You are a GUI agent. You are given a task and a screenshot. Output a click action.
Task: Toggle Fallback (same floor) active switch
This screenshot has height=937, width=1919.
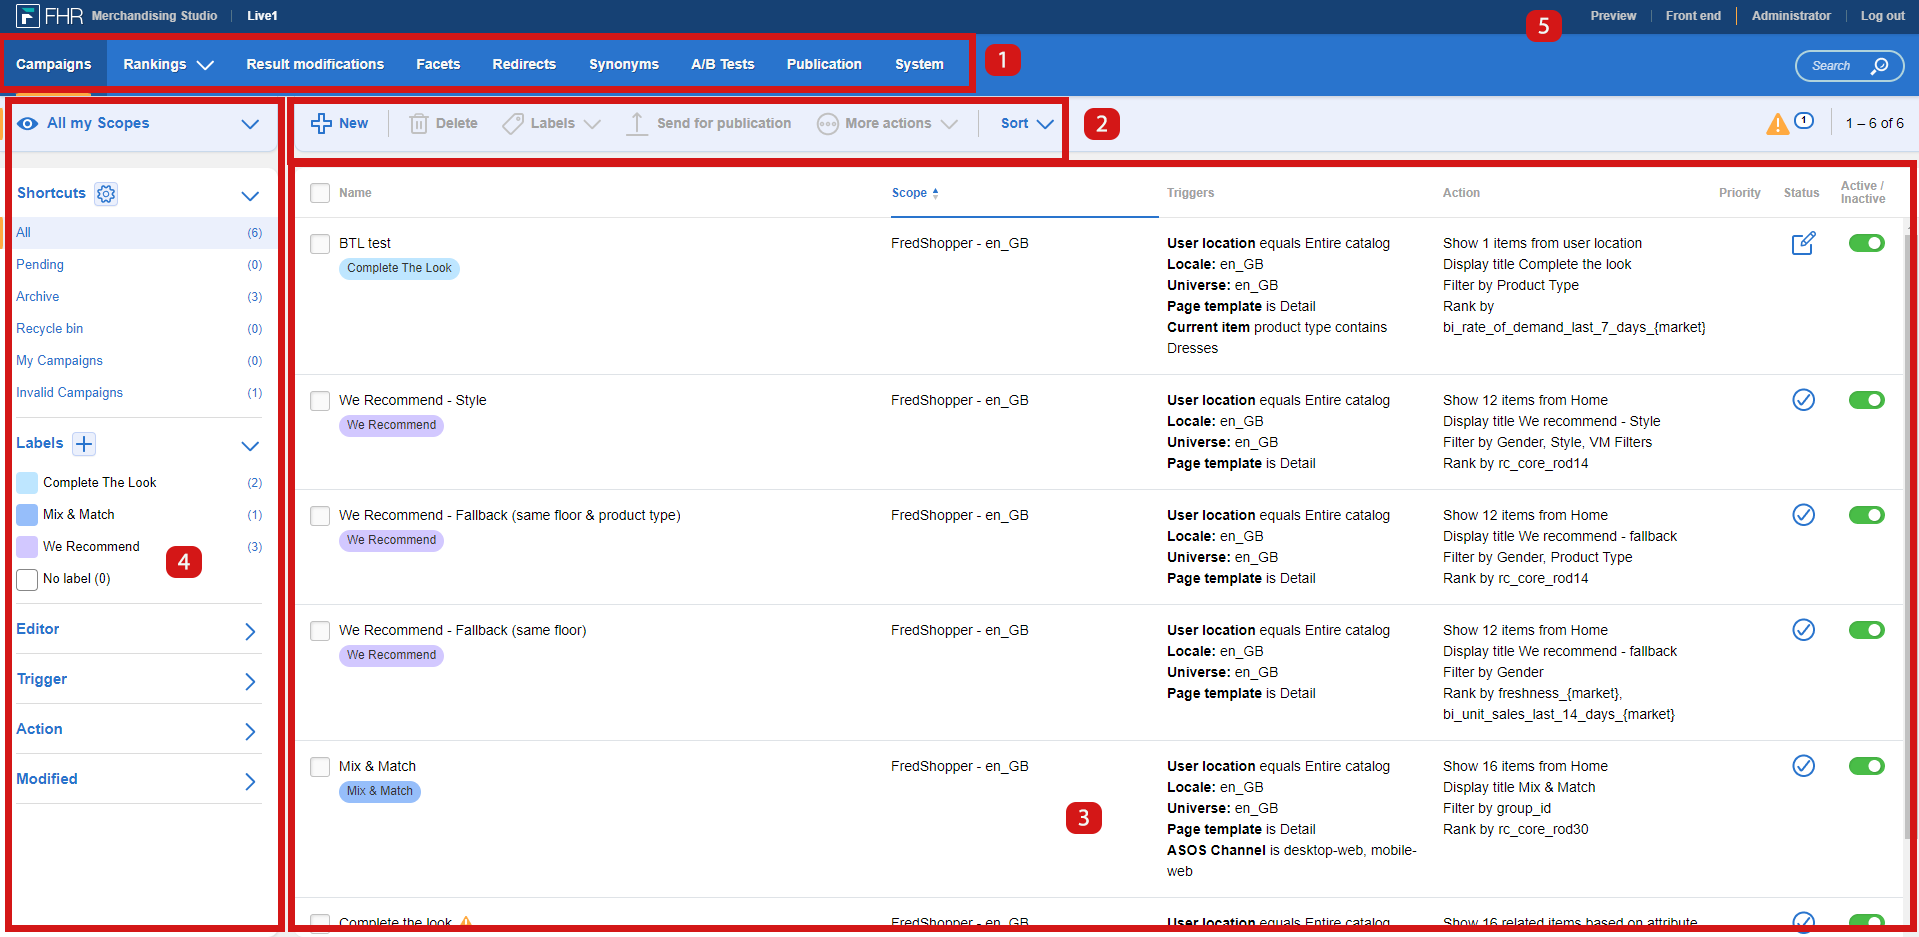(1866, 630)
